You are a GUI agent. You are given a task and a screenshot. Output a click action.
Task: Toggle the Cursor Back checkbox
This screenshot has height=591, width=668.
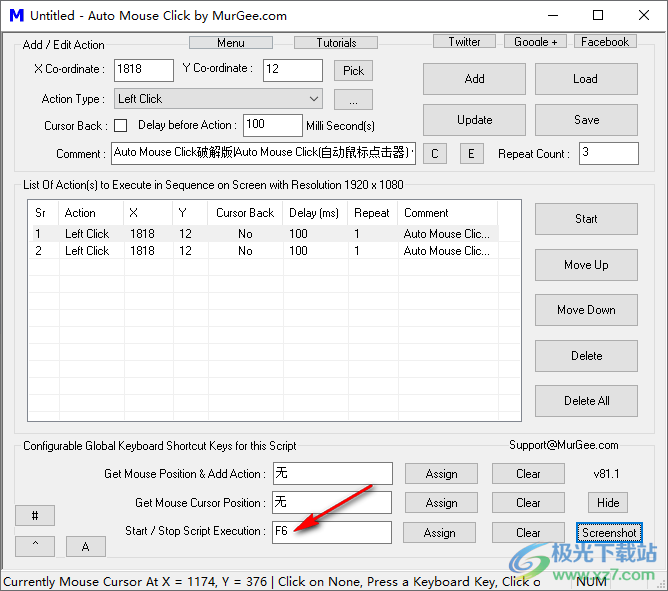(121, 126)
